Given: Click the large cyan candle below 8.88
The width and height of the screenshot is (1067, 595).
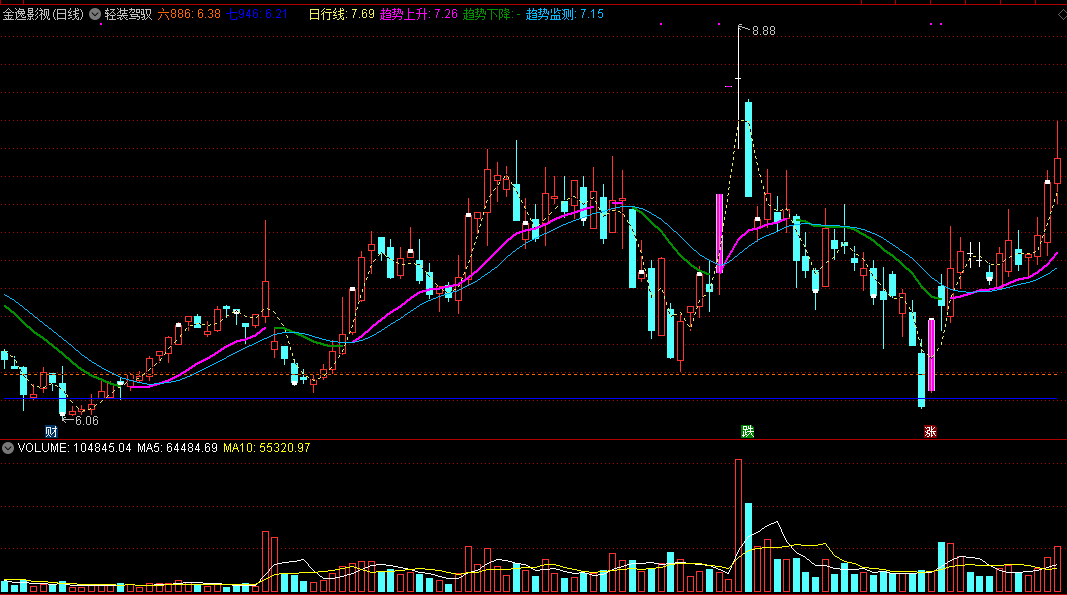Looking at the screenshot, I should (749, 149).
